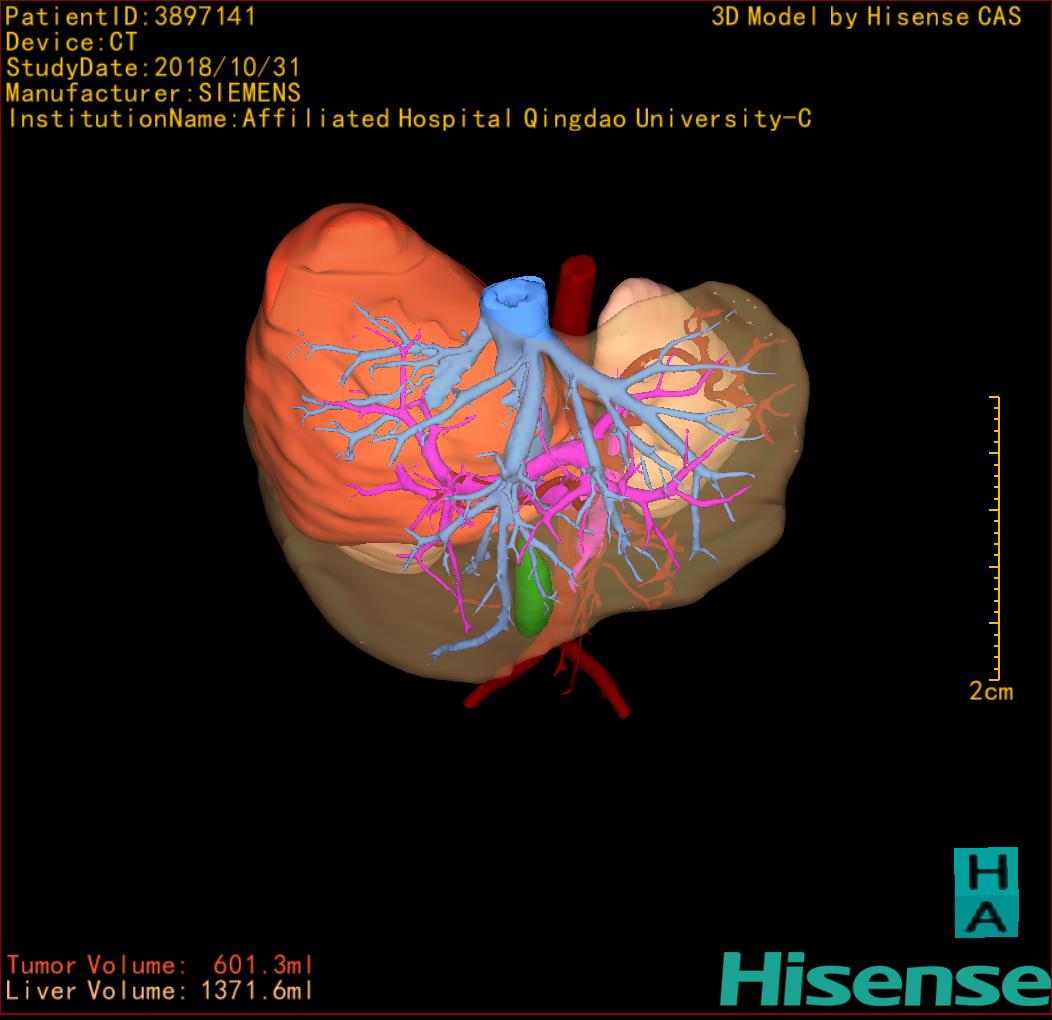Click the A face of orientation cube
Image resolution: width=1052 pixels, height=1020 pixels.
click(985, 915)
